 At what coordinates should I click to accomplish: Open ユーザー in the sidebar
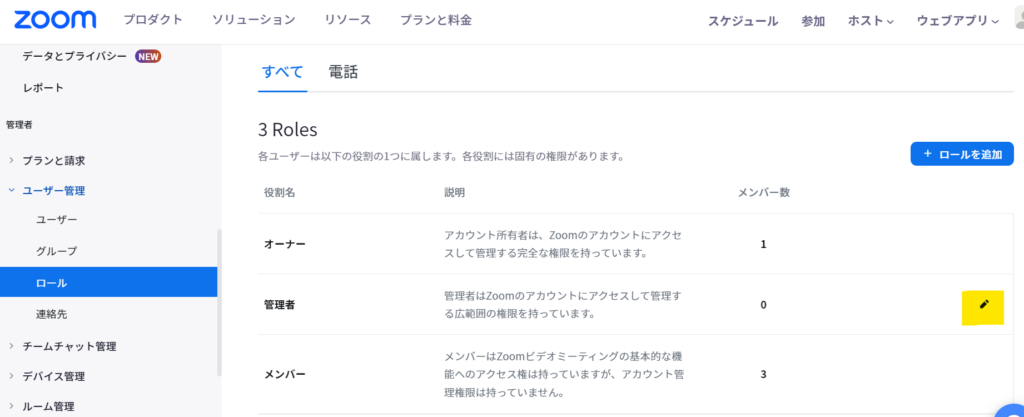pos(56,219)
